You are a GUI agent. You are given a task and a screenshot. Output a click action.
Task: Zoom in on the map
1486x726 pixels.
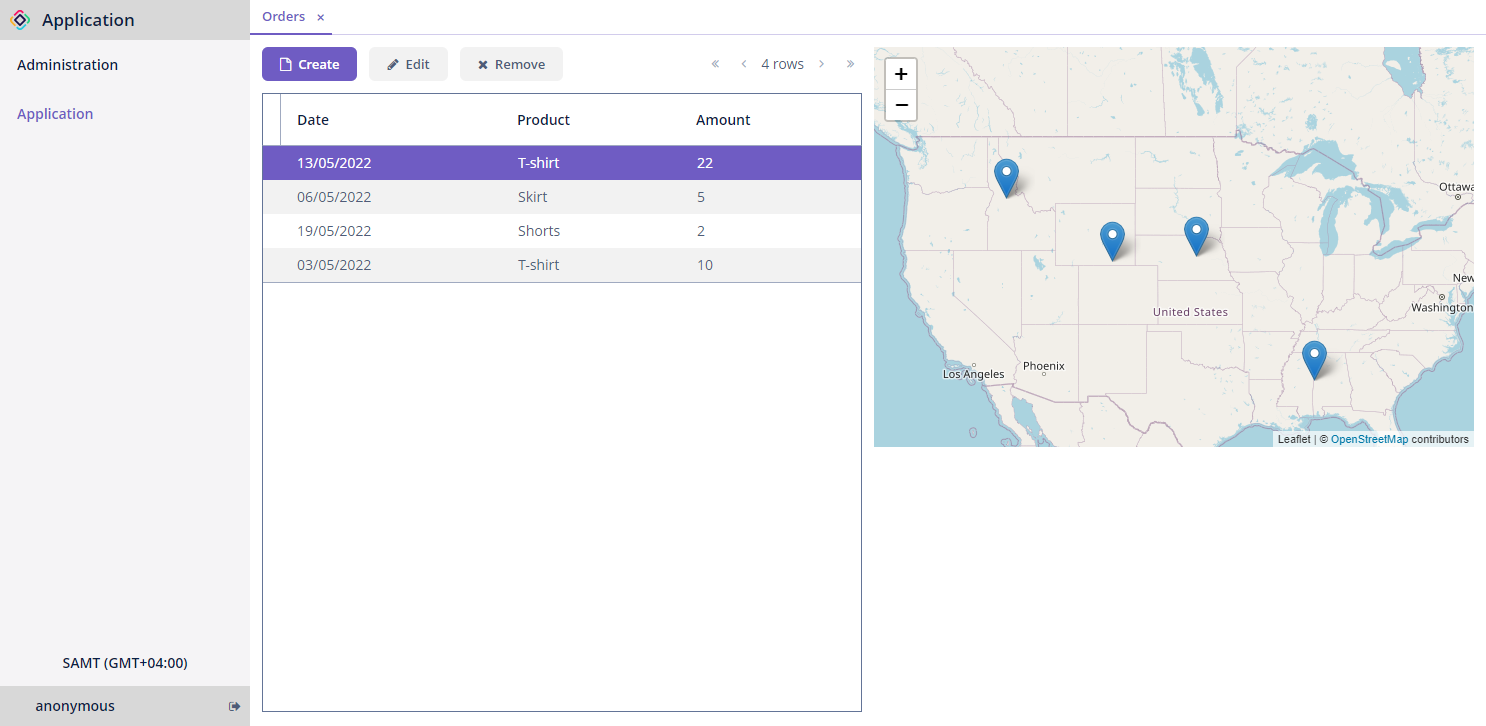(901, 74)
